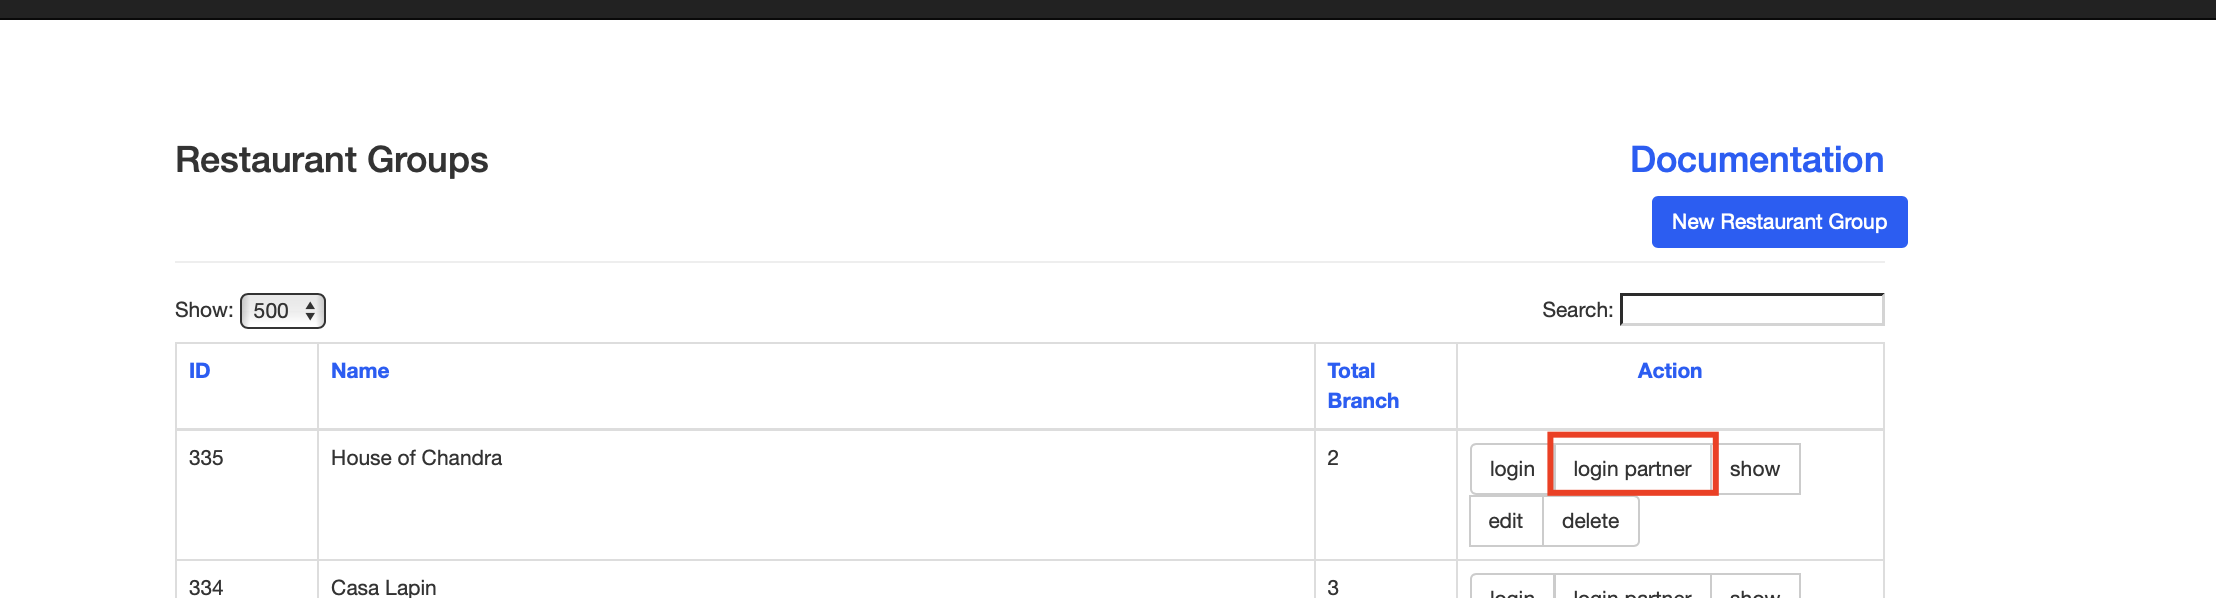Edit the House of Chandra group
The width and height of the screenshot is (2216, 598).
1505,521
